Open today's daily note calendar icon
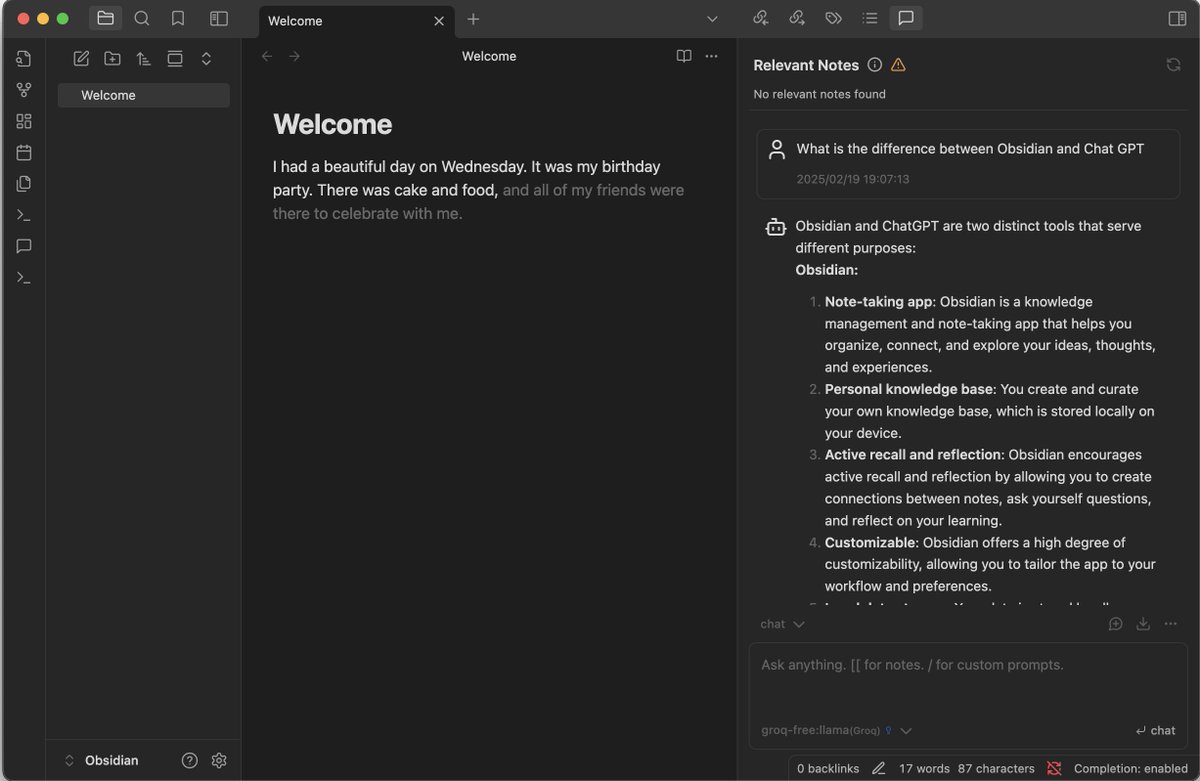The image size is (1200, 781). click(x=24, y=152)
